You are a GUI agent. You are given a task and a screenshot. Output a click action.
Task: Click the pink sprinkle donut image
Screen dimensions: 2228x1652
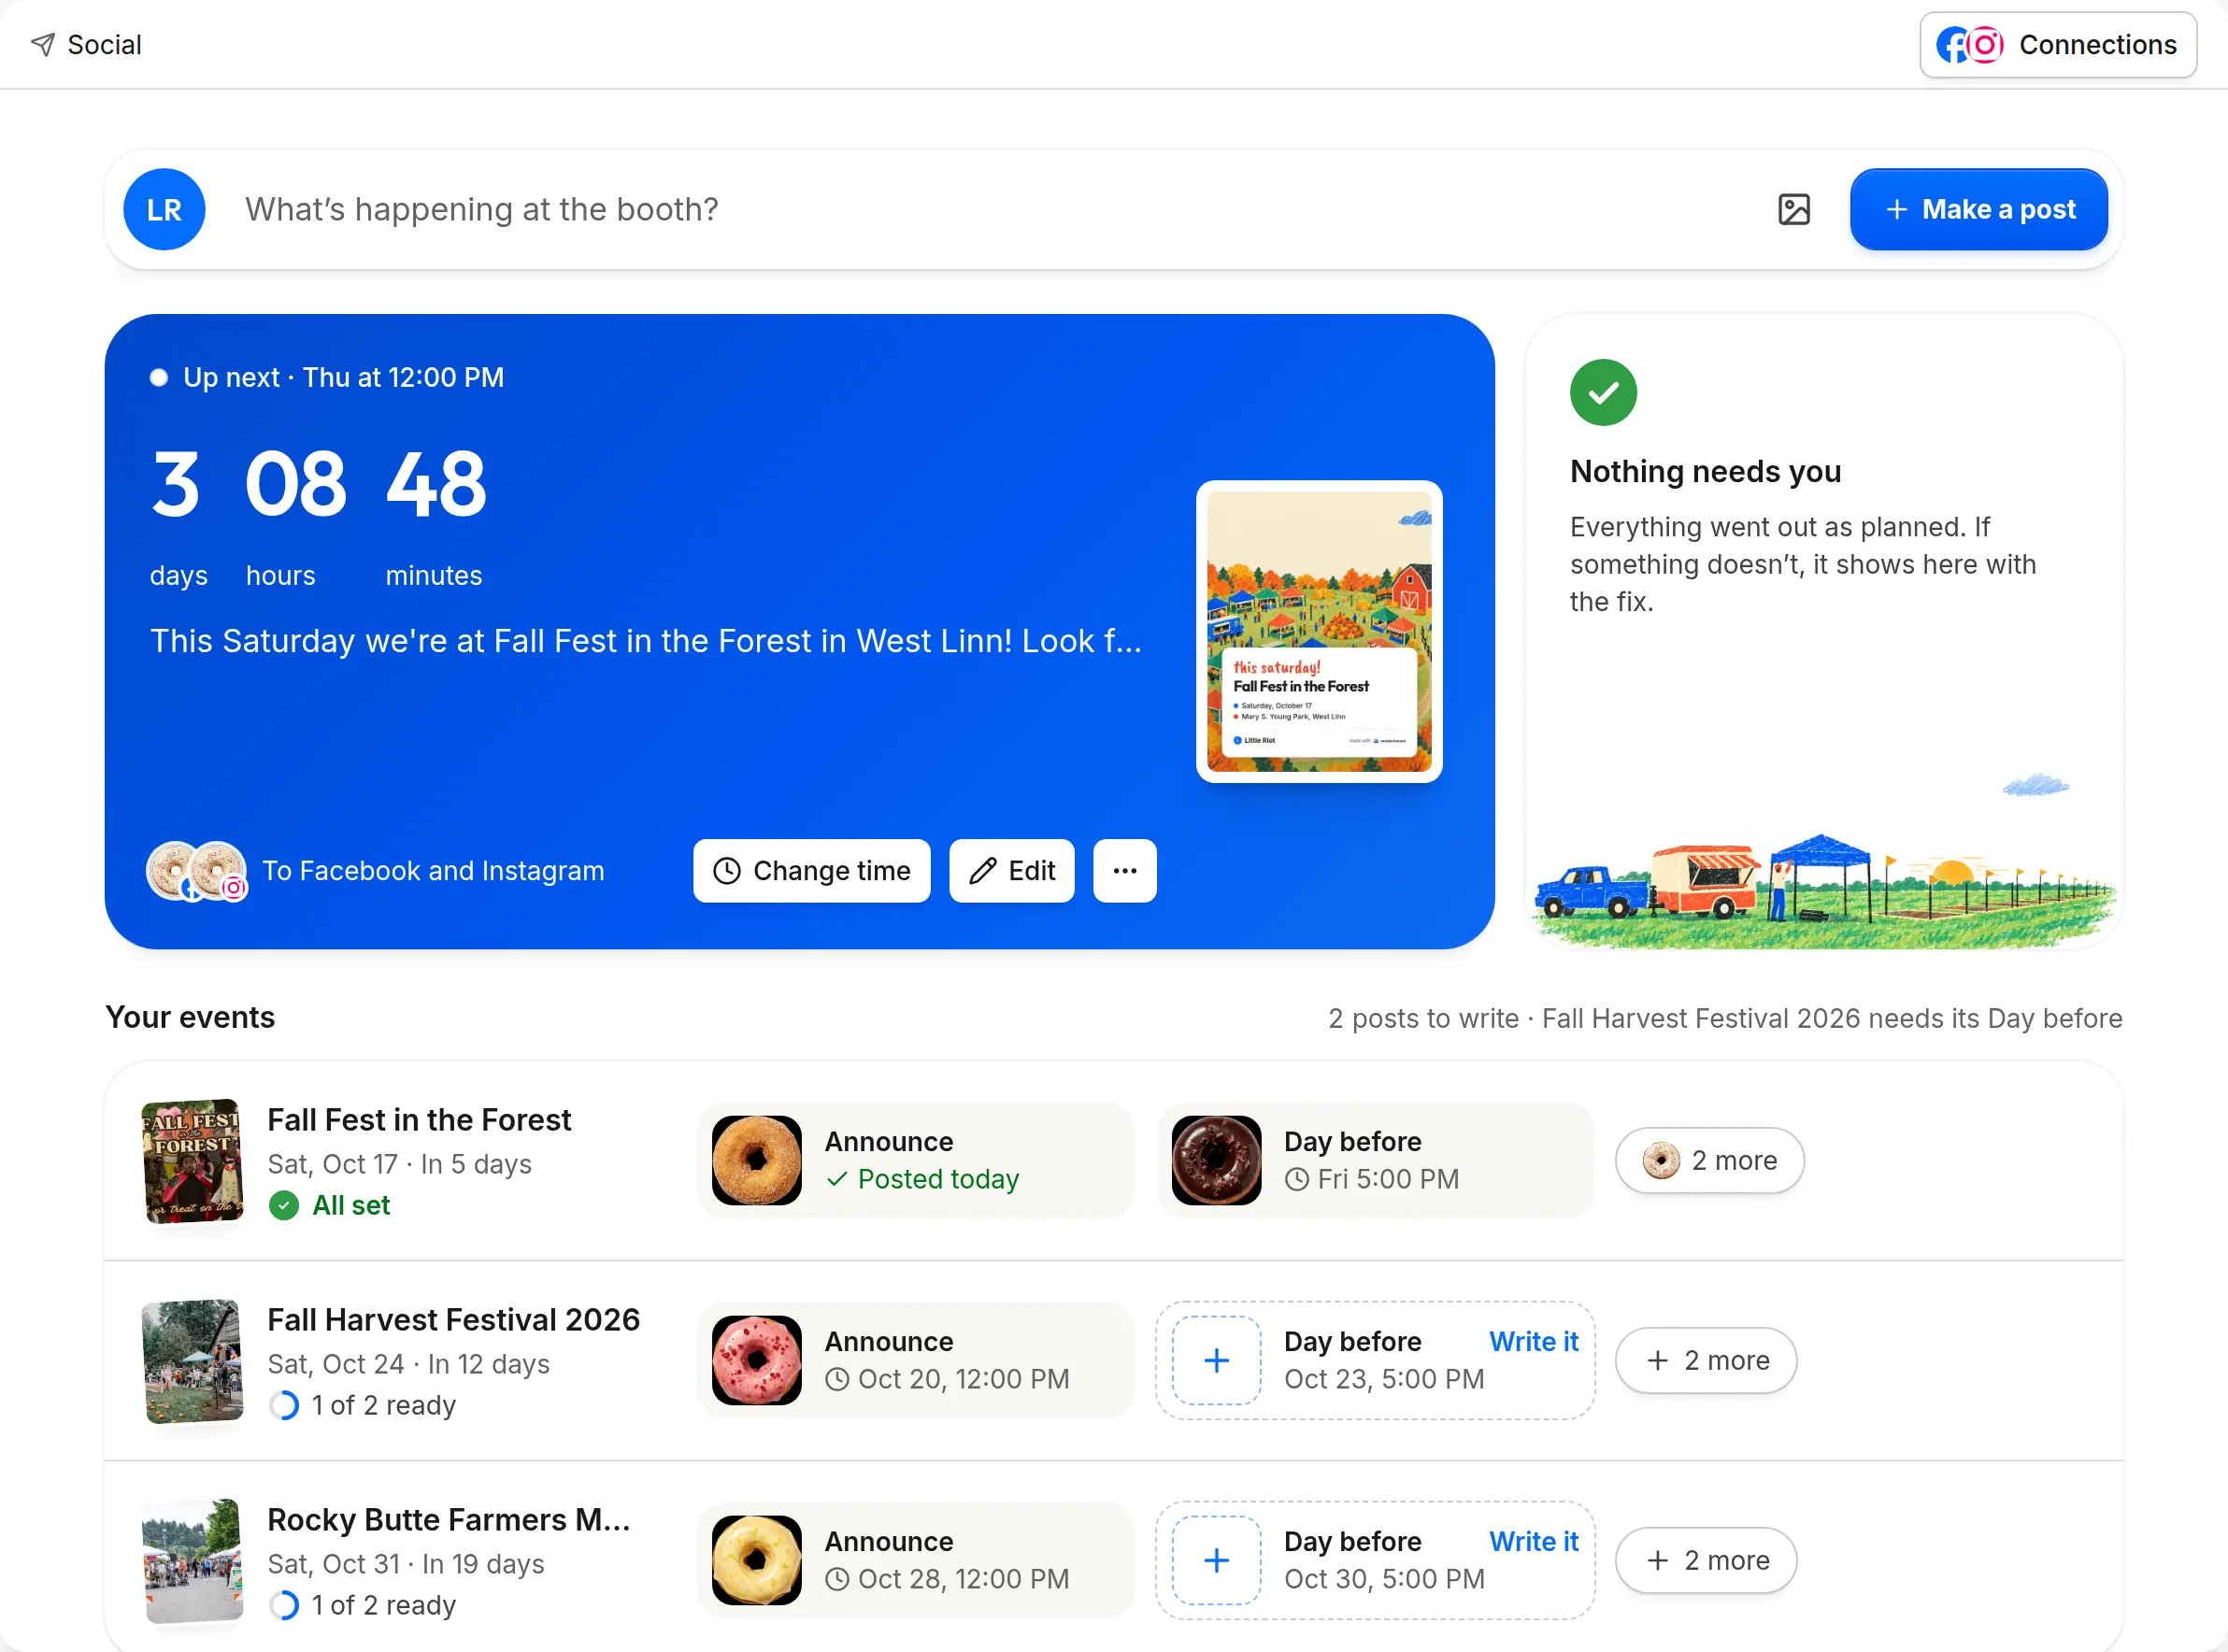pyautogui.click(x=756, y=1360)
